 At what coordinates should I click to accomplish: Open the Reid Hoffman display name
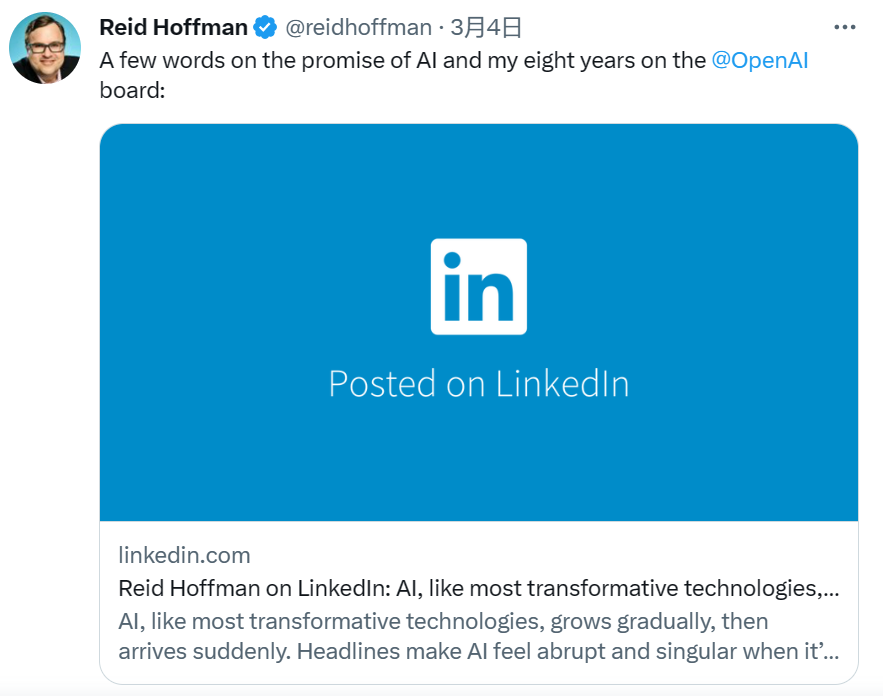[x=173, y=27]
